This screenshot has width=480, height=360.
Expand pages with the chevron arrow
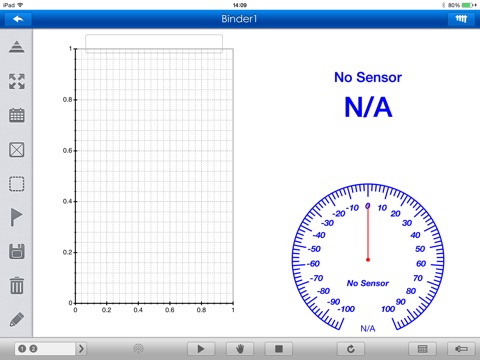click(x=81, y=349)
